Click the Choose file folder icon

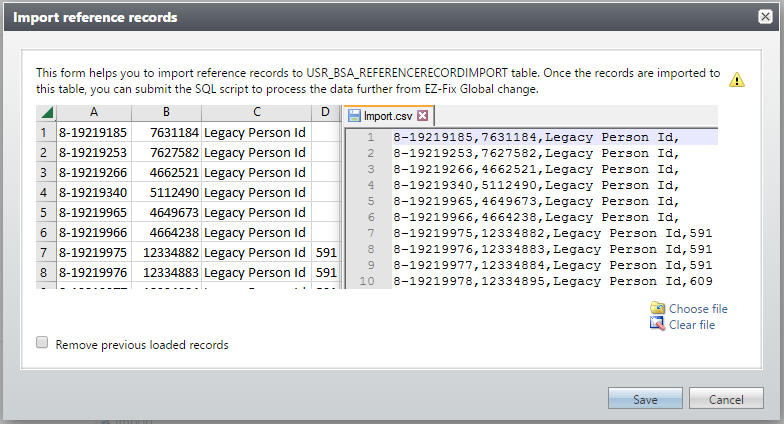coord(657,308)
